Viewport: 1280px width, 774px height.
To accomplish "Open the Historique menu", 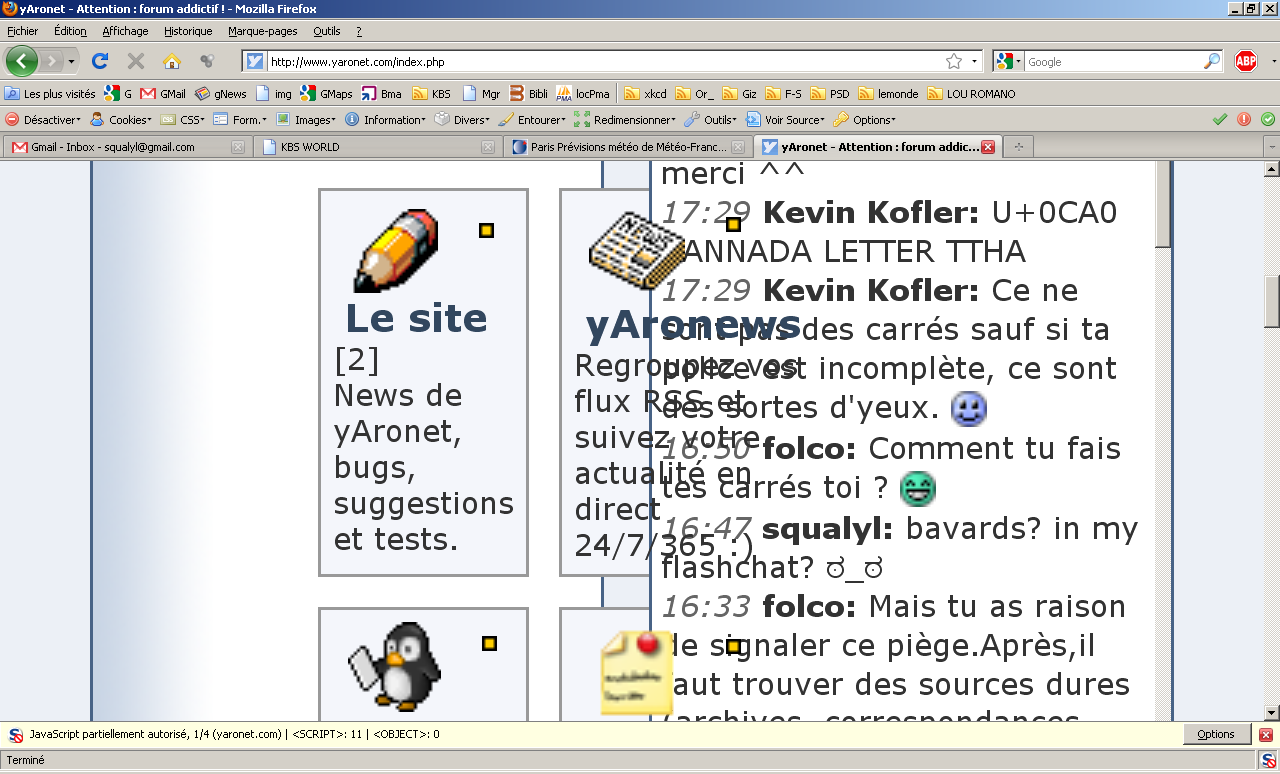I will click(x=188, y=31).
